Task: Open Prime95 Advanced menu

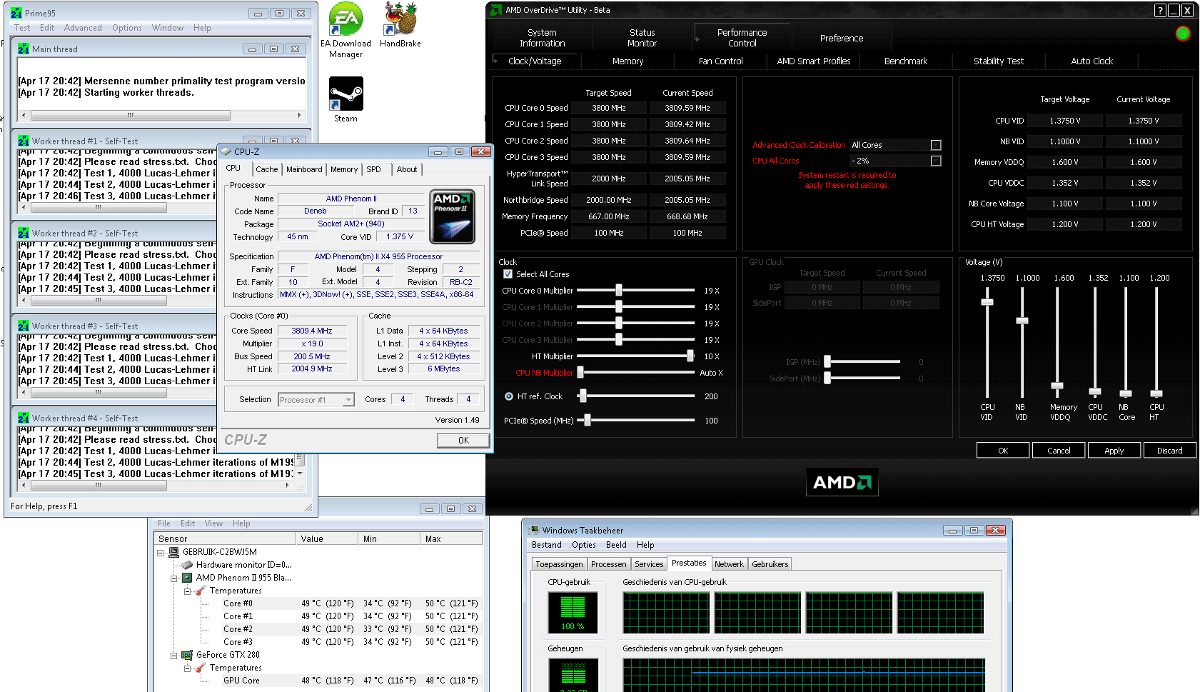Action: pyautogui.click(x=82, y=28)
